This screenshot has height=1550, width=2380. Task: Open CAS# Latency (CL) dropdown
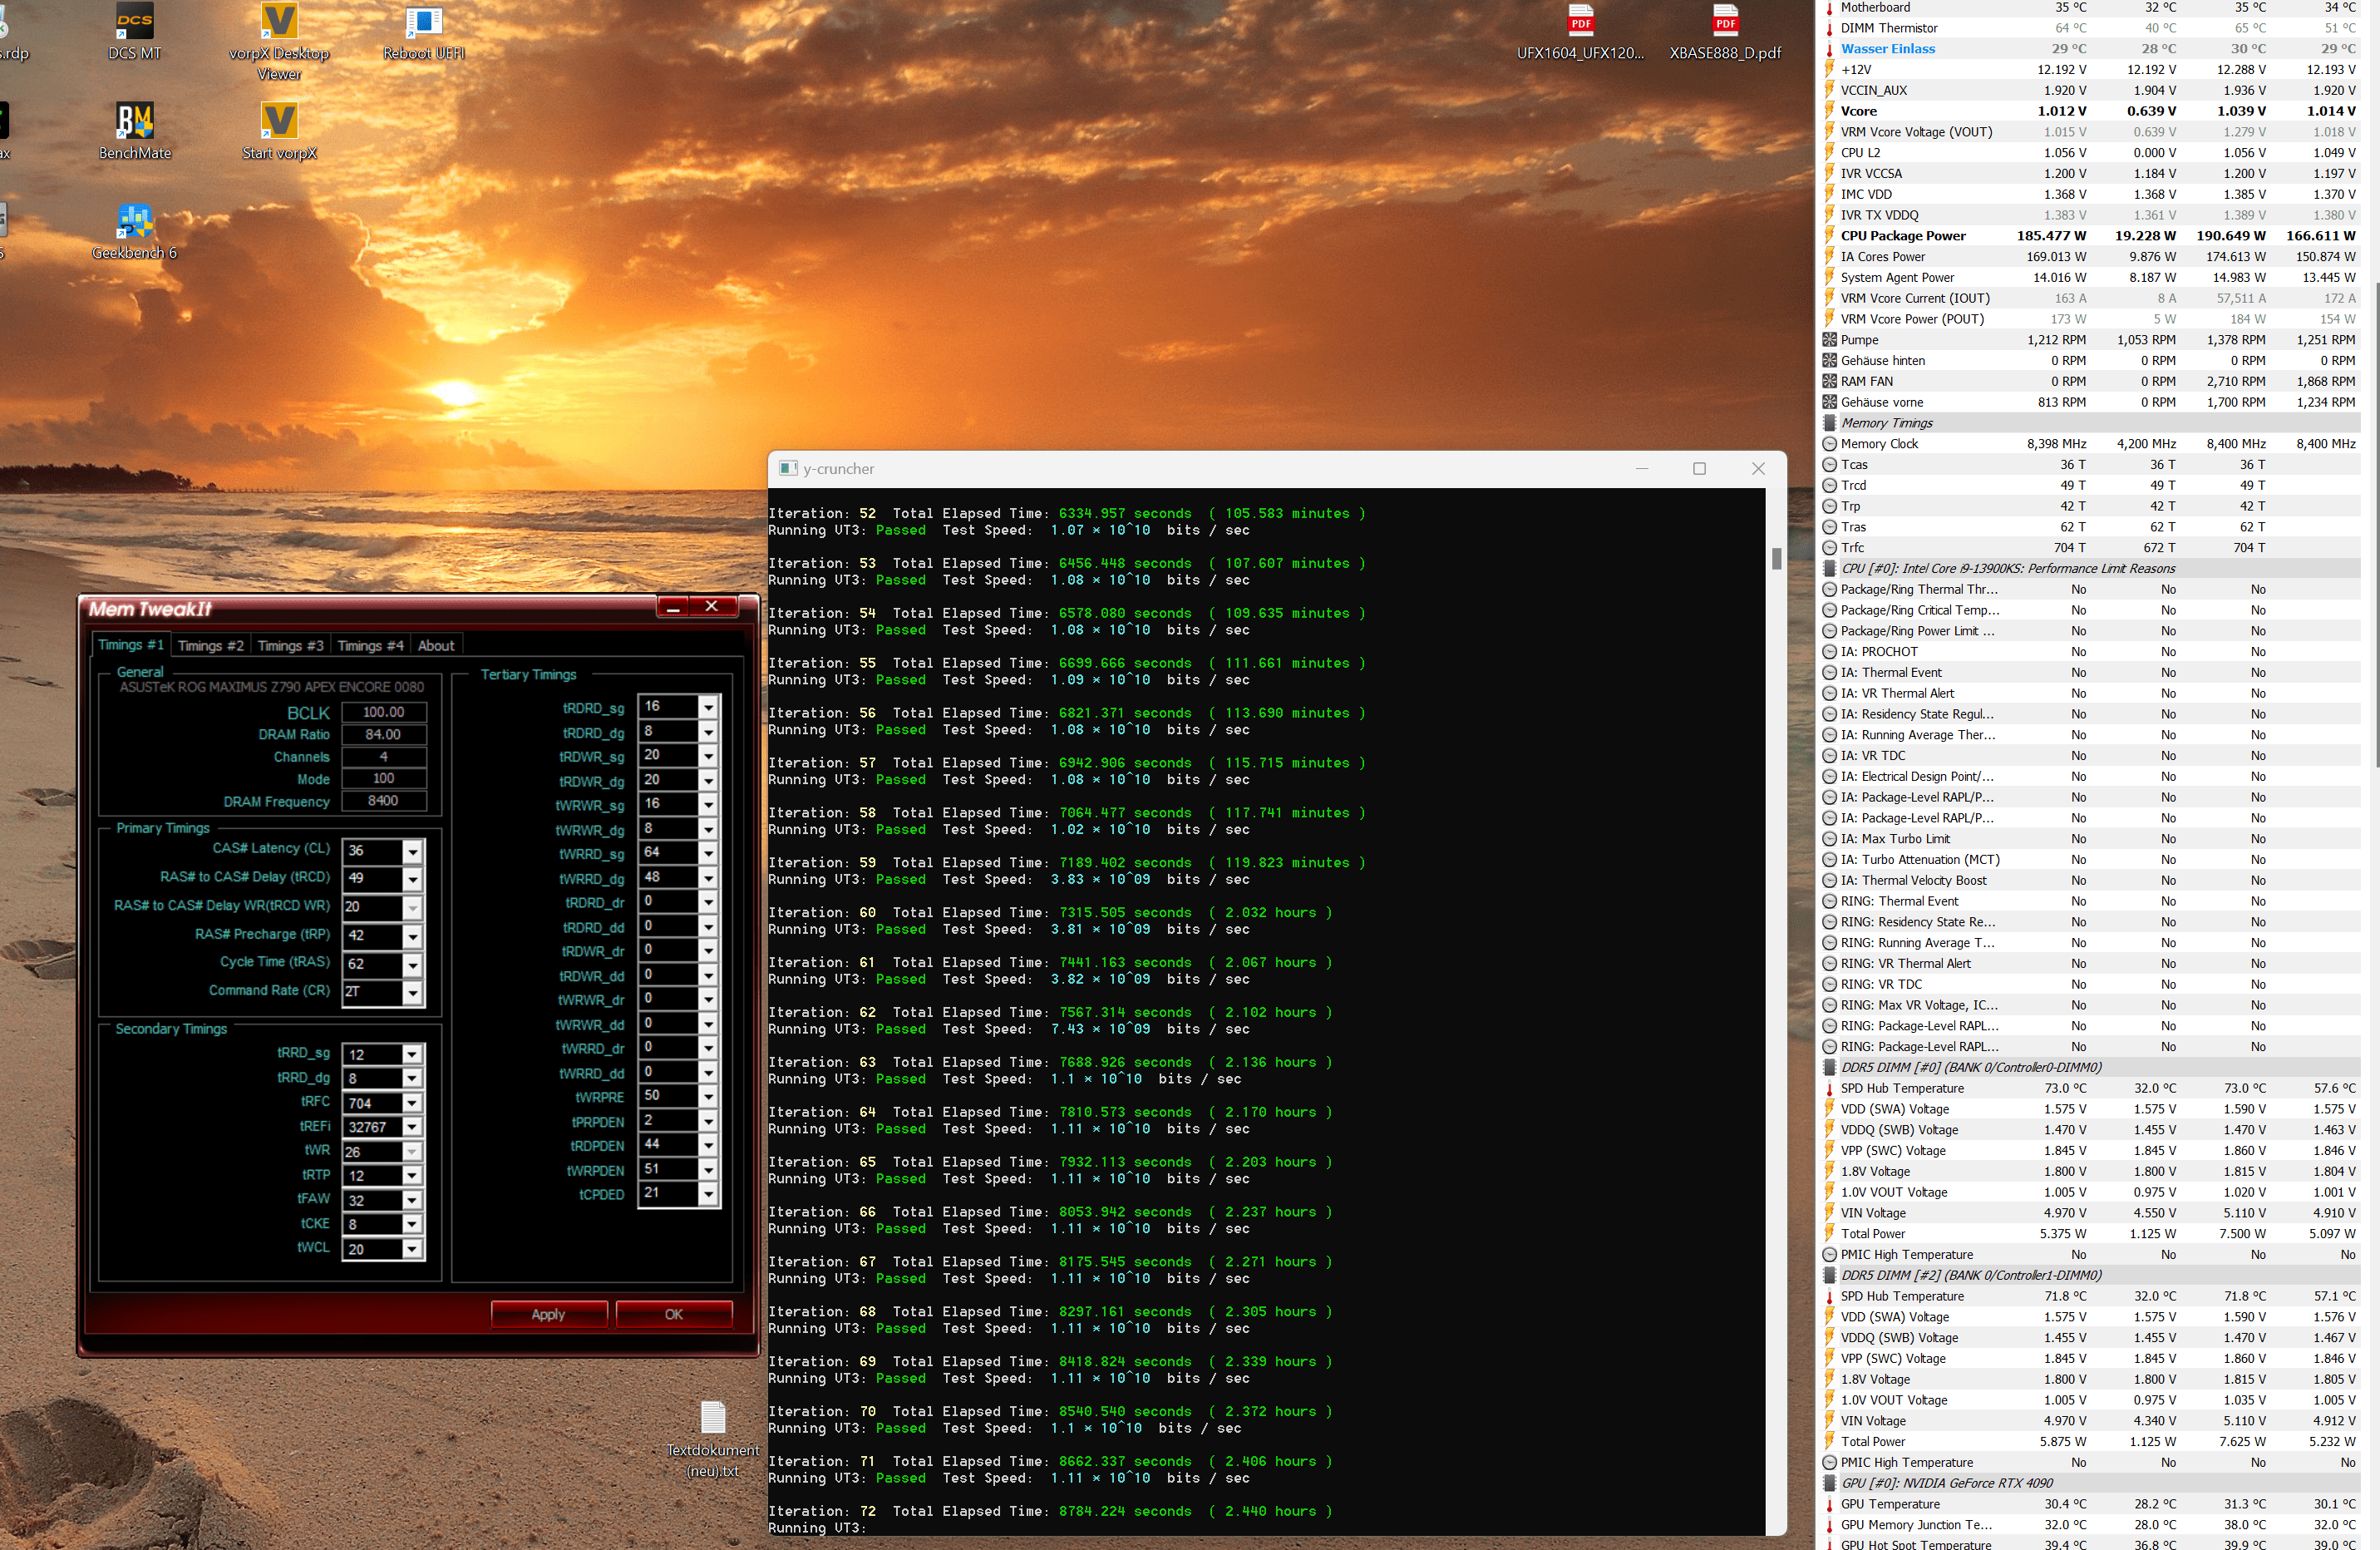tap(412, 851)
